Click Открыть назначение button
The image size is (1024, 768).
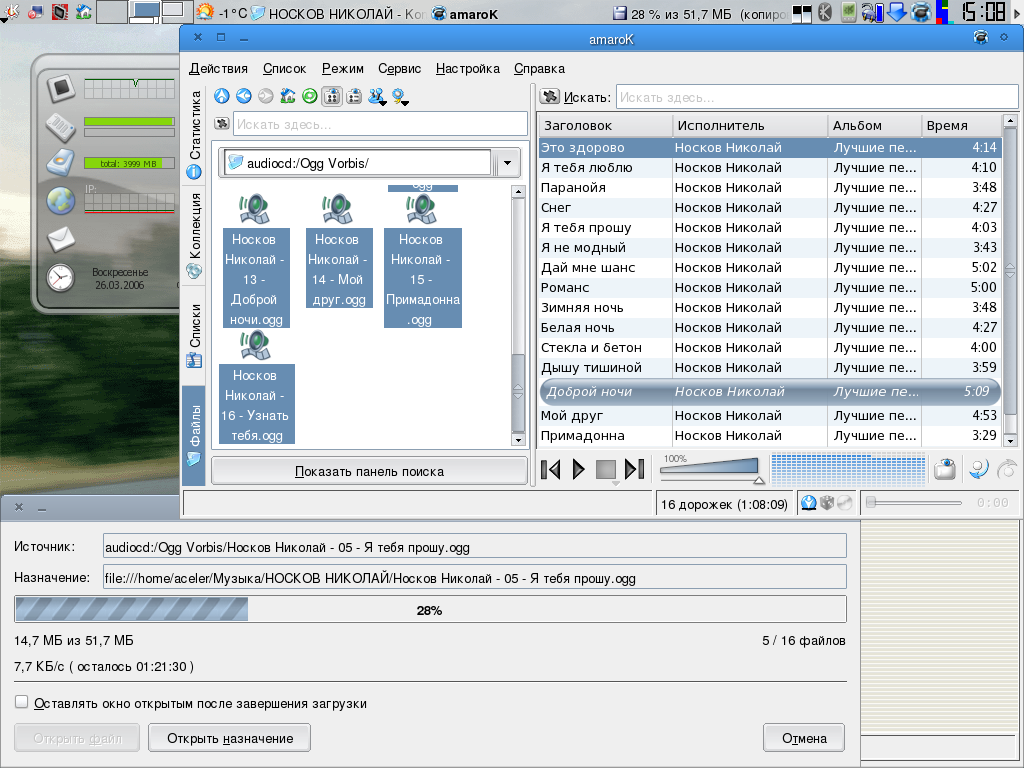click(230, 738)
